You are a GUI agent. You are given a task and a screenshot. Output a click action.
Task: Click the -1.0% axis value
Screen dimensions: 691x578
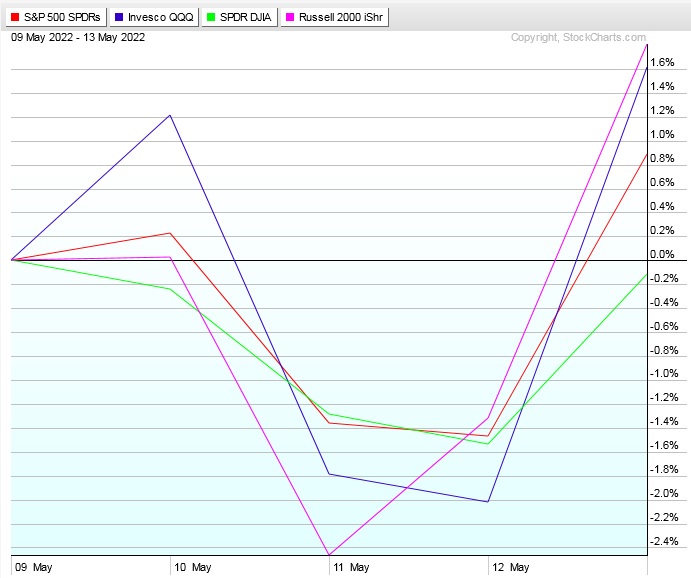coord(664,374)
